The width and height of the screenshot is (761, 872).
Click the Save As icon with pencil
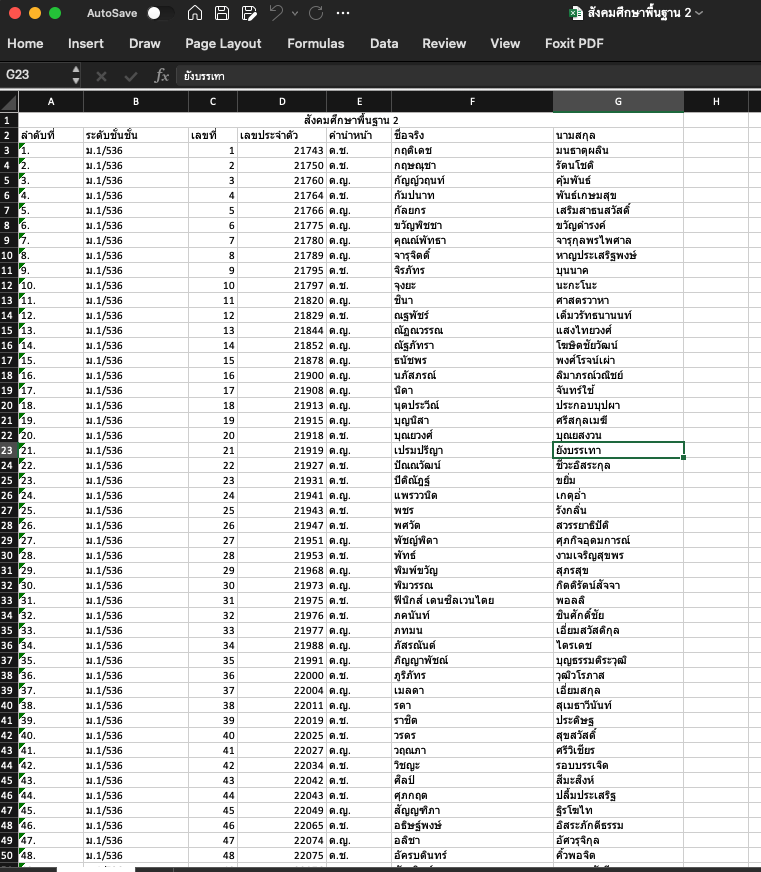(248, 13)
